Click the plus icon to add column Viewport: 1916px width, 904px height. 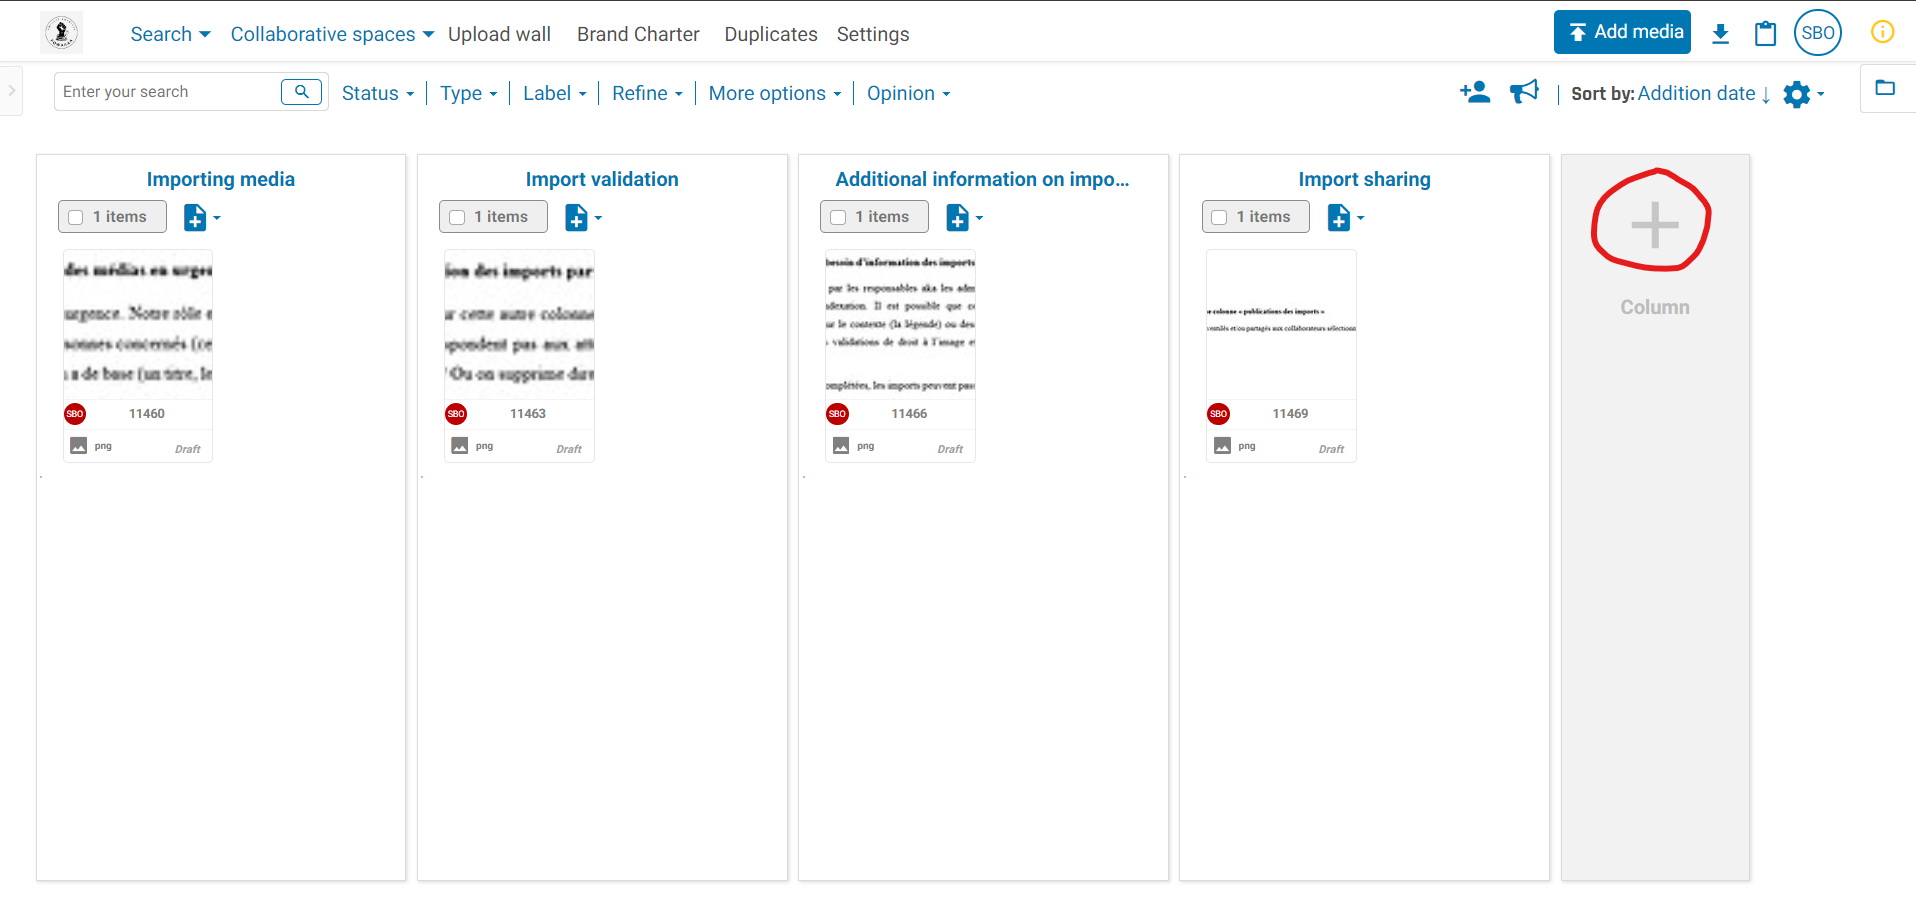(x=1654, y=224)
